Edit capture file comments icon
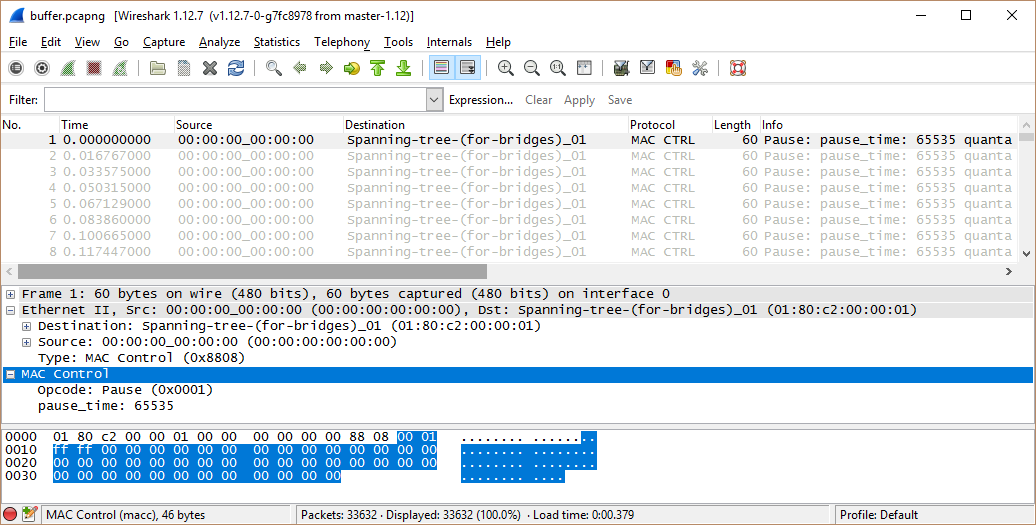The image size is (1036, 525). [29, 514]
